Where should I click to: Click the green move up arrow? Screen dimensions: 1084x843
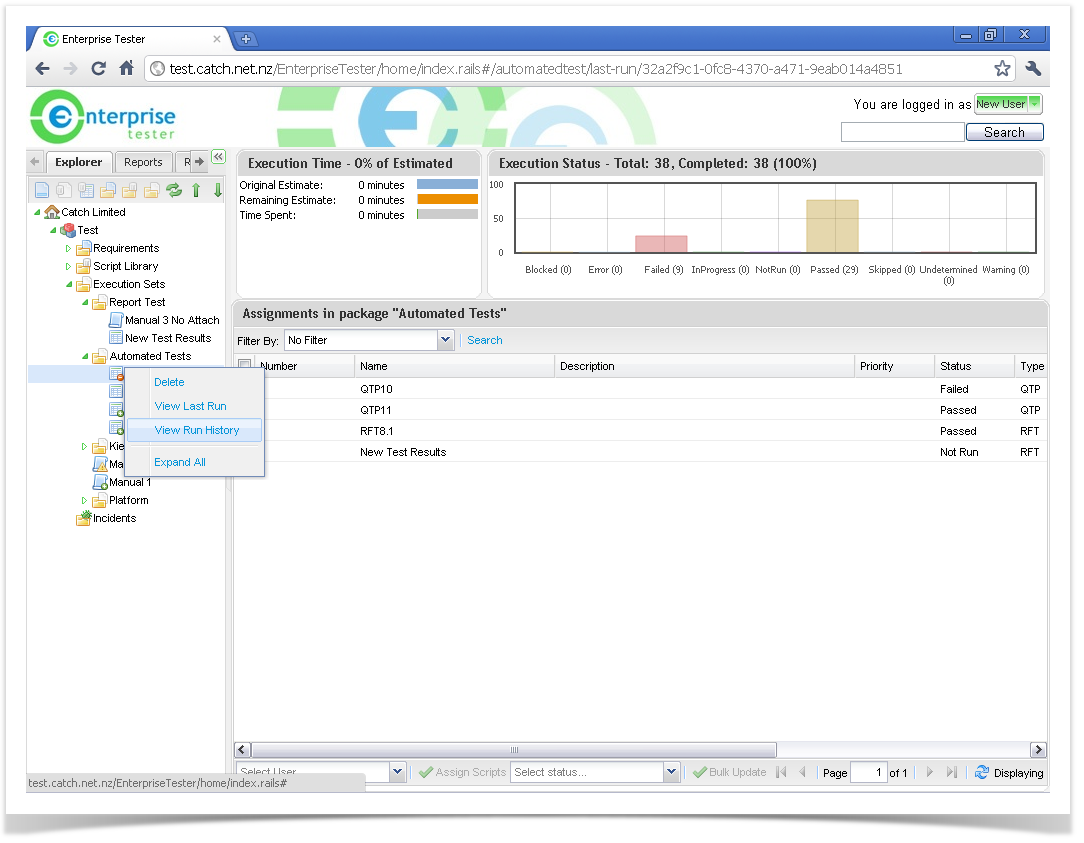click(x=196, y=190)
